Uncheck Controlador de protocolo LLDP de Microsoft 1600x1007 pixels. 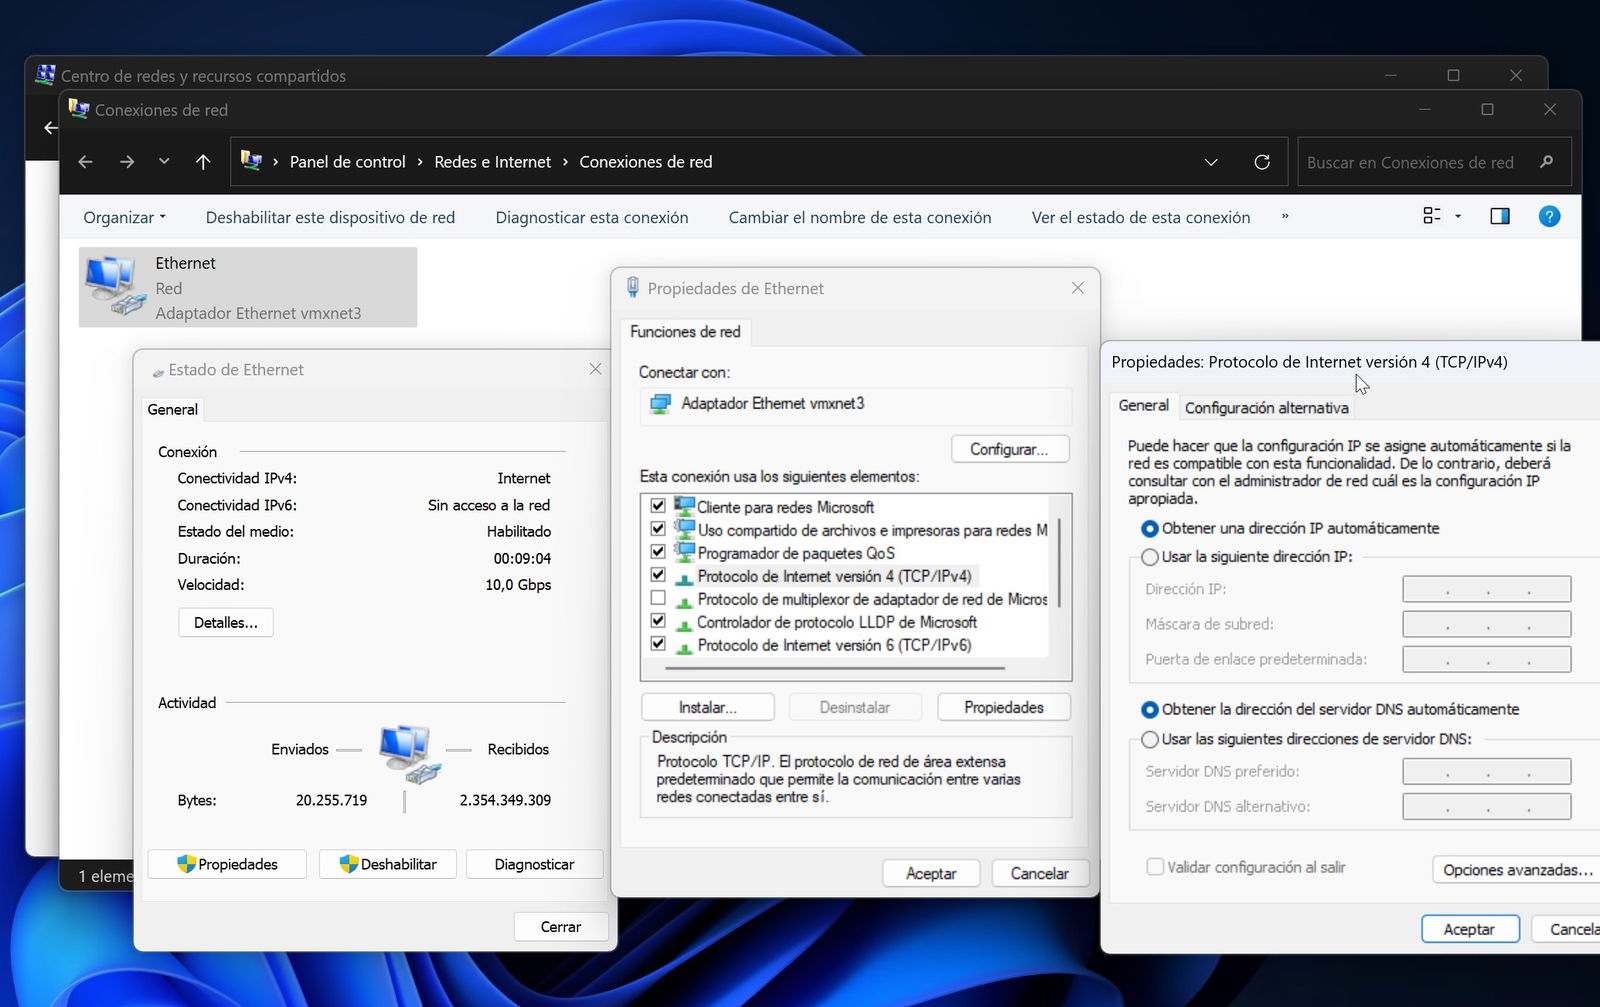[x=658, y=621]
